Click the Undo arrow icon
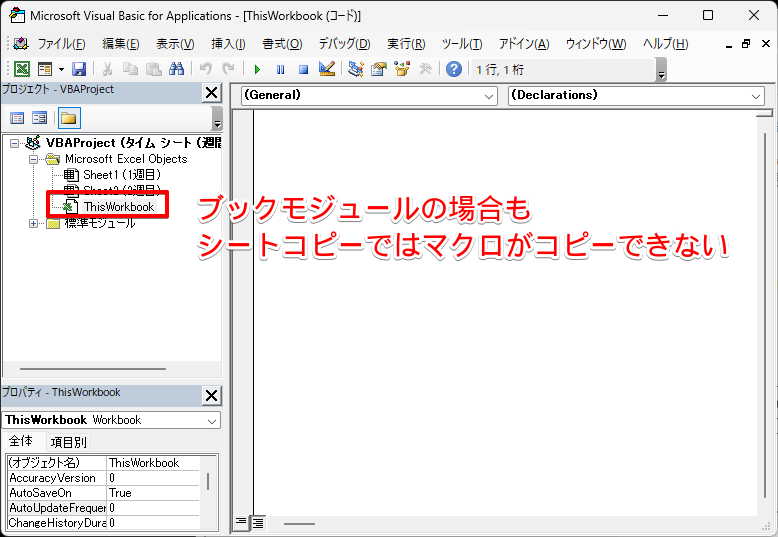Screen dimensions: 778x537 click(205, 69)
